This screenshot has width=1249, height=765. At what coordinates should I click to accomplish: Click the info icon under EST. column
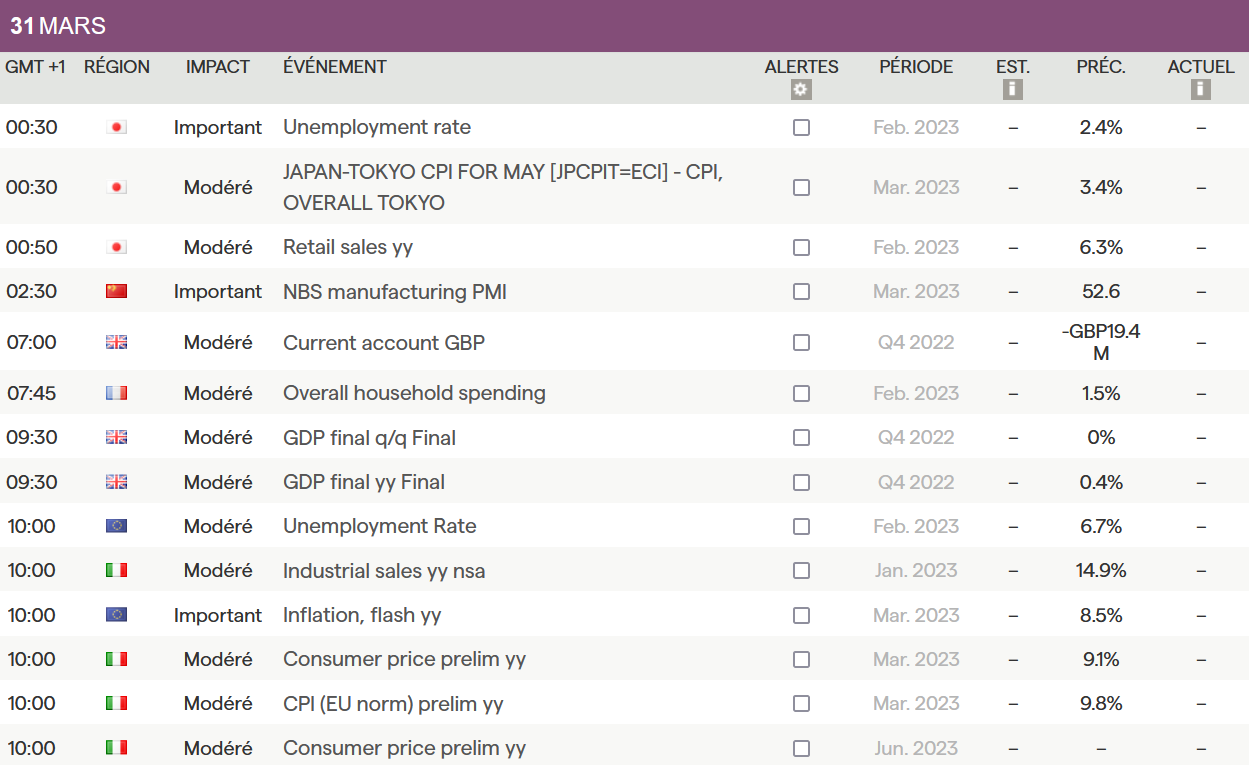pyautogui.click(x=1013, y=90)
